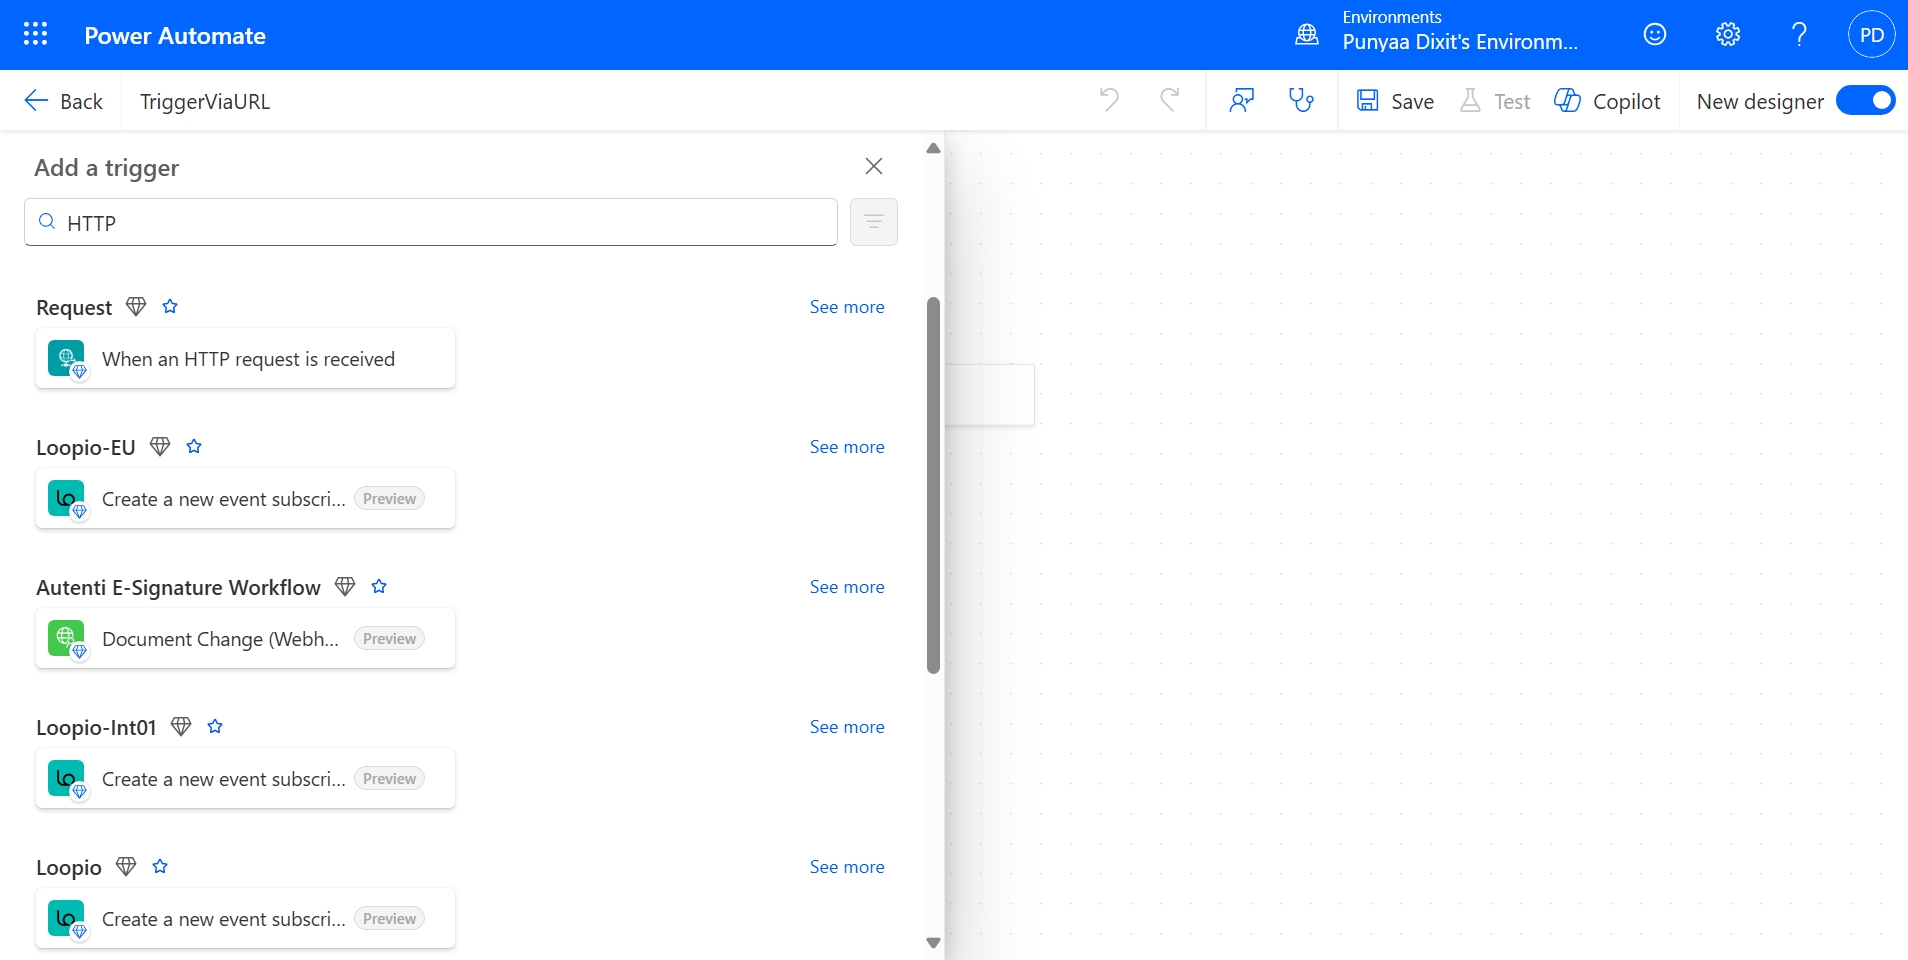The width and height of the screenshot is (1908, 960).
Task: Open the app launcher waffle icon
Action: coord(35,35)
